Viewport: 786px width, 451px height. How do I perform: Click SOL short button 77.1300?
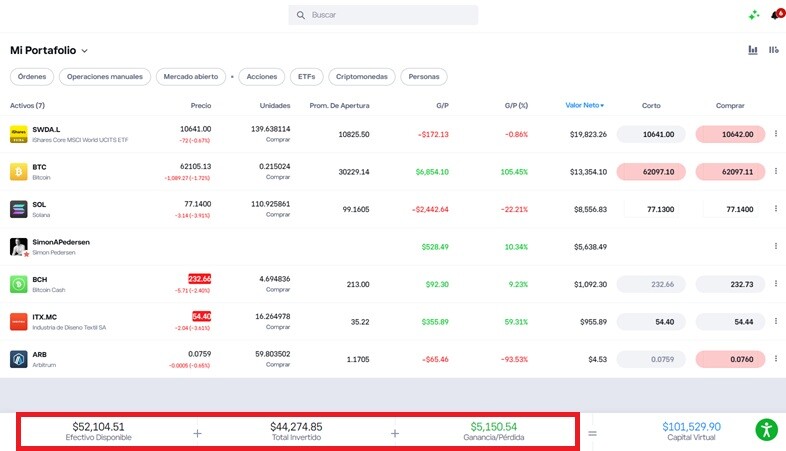651,209
